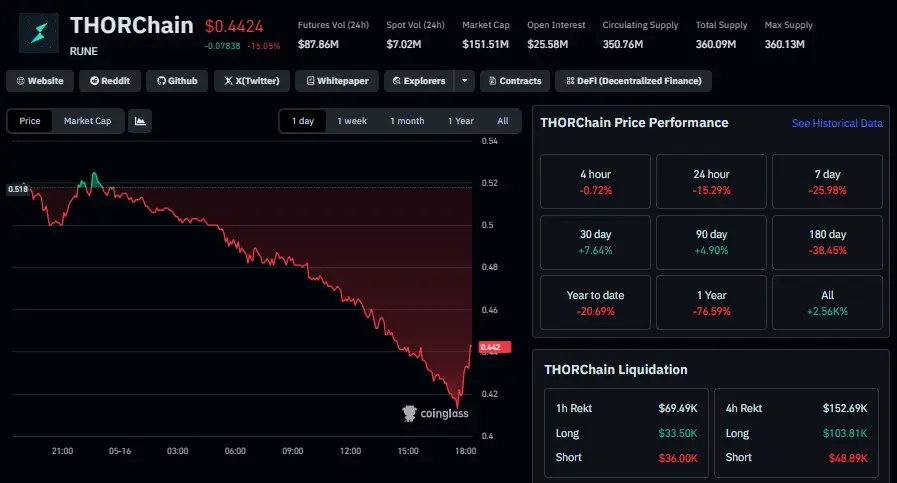Click the Spot Vol (24h) $7.02M value
Viewport: 897px width, 483px height.
click(403, 44)
